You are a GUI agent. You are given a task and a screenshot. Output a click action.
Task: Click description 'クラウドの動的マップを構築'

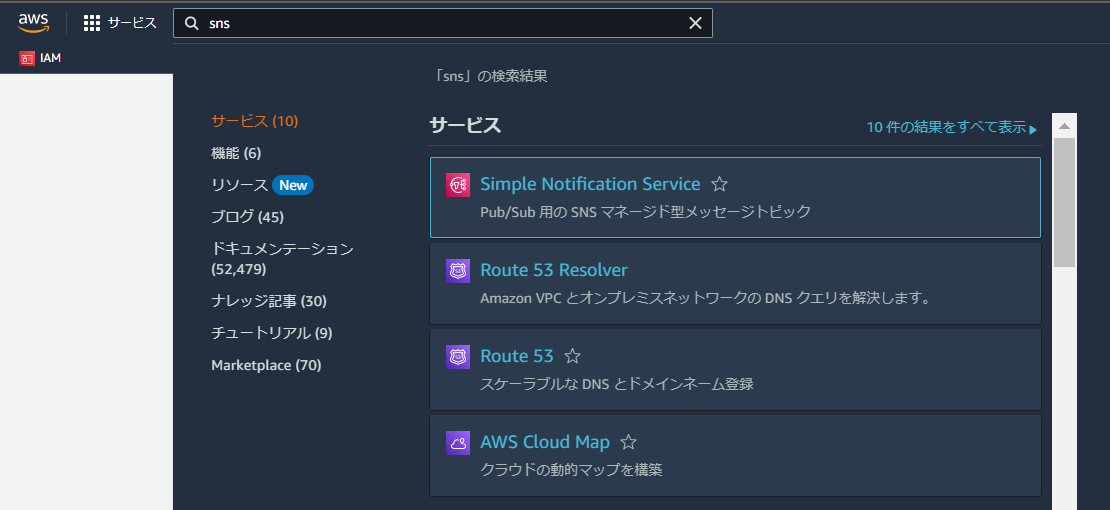571,470
